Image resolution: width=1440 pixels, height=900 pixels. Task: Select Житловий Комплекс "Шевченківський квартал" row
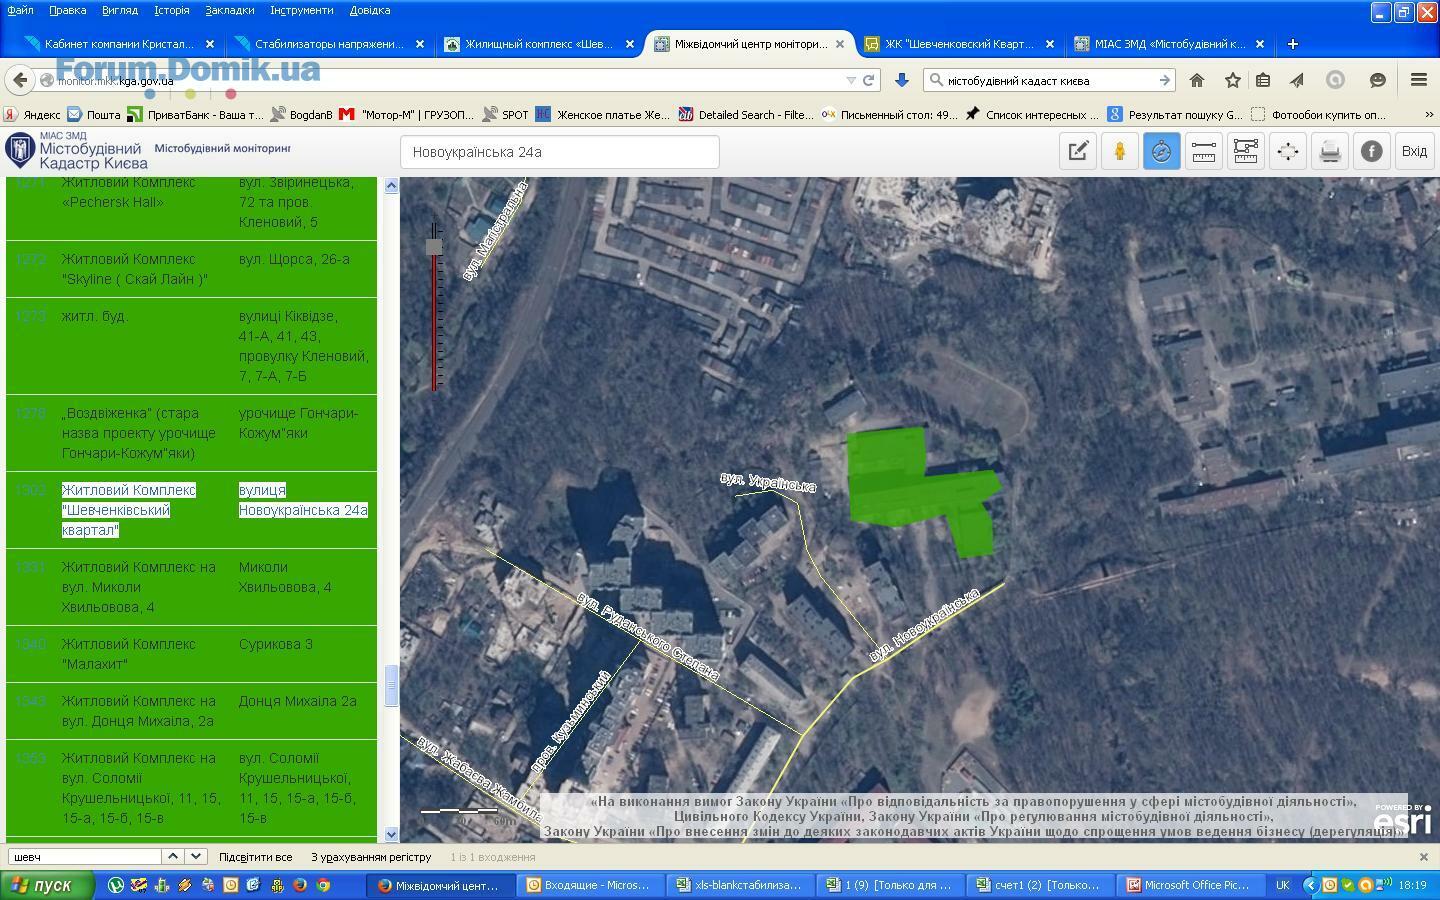(x=191, y=510)
